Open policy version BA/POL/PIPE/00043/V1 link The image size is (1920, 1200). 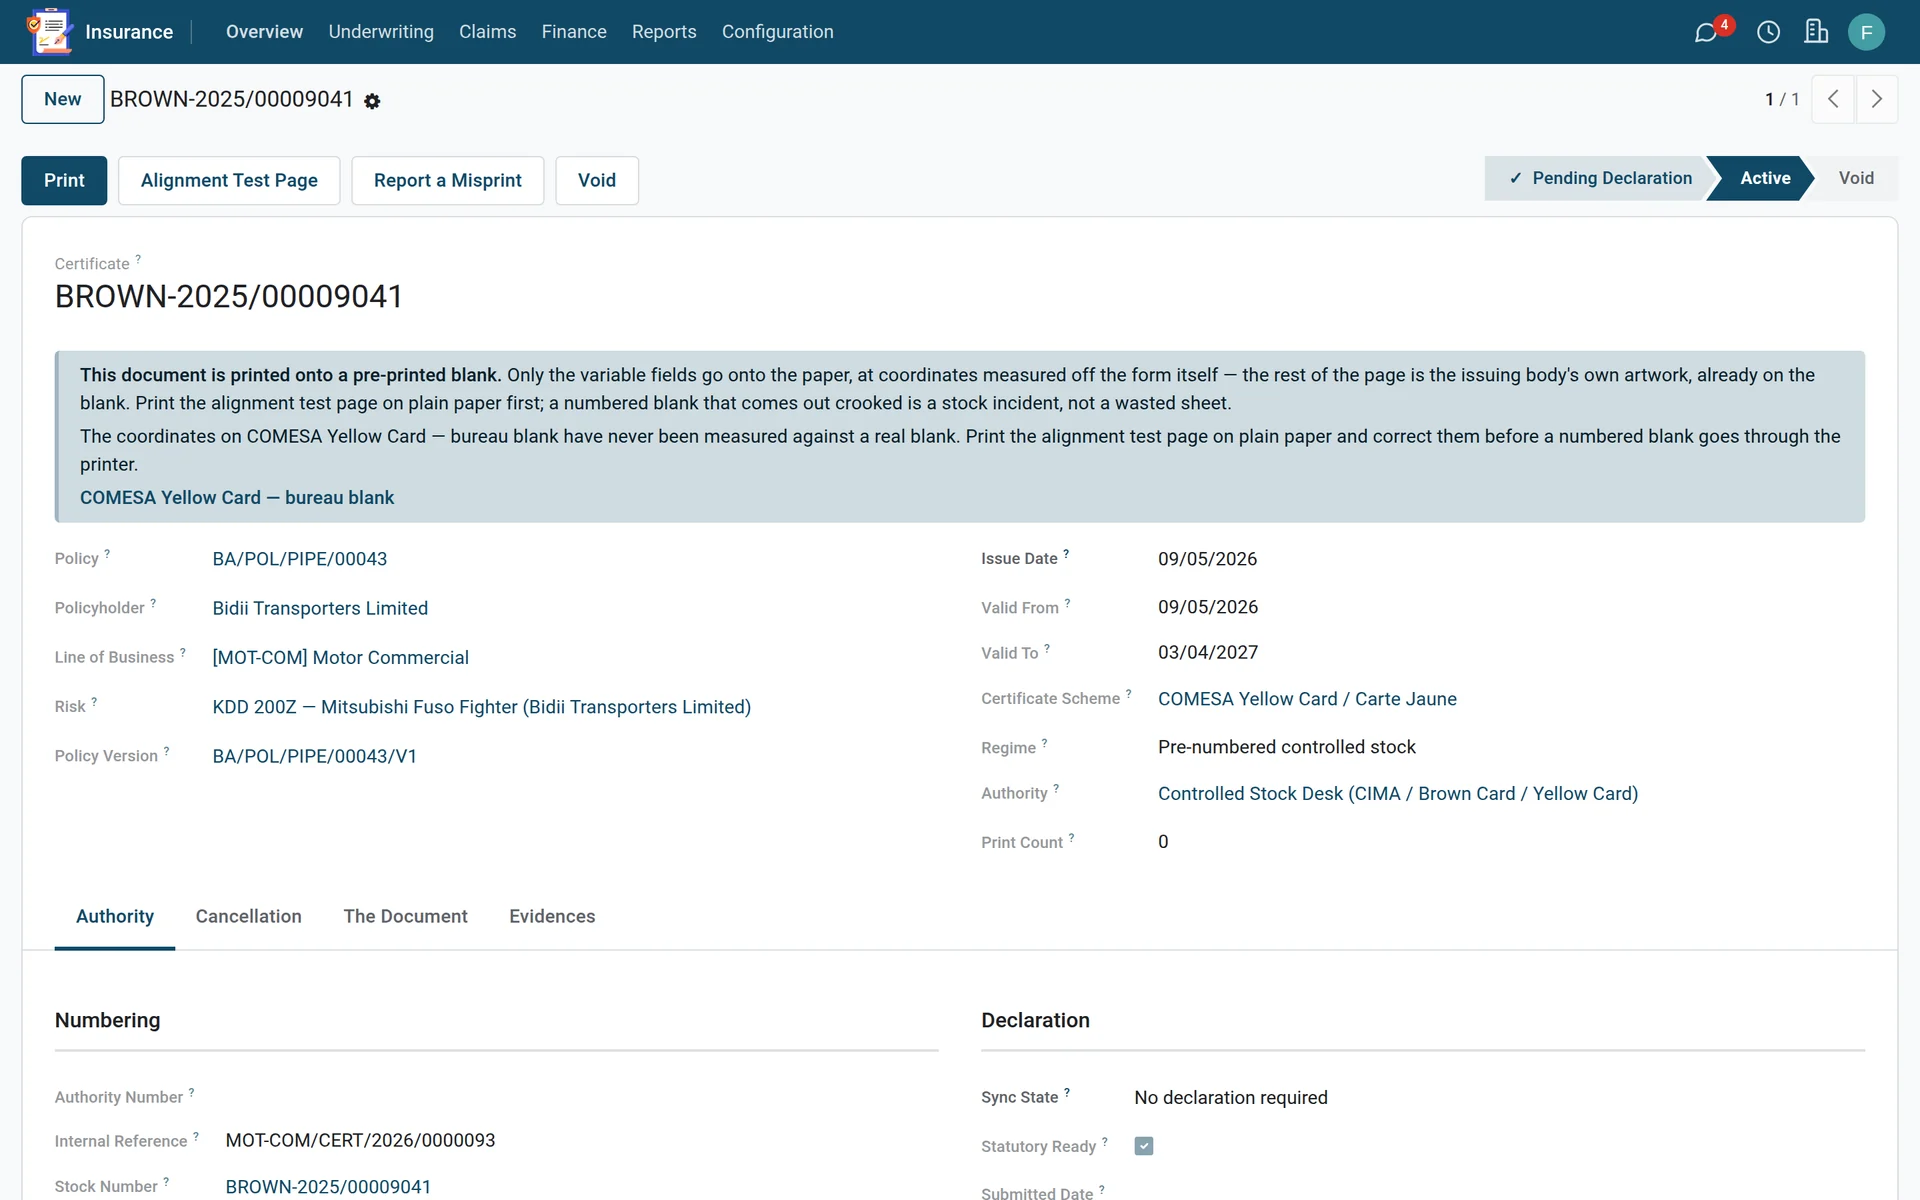pos(315,756)
